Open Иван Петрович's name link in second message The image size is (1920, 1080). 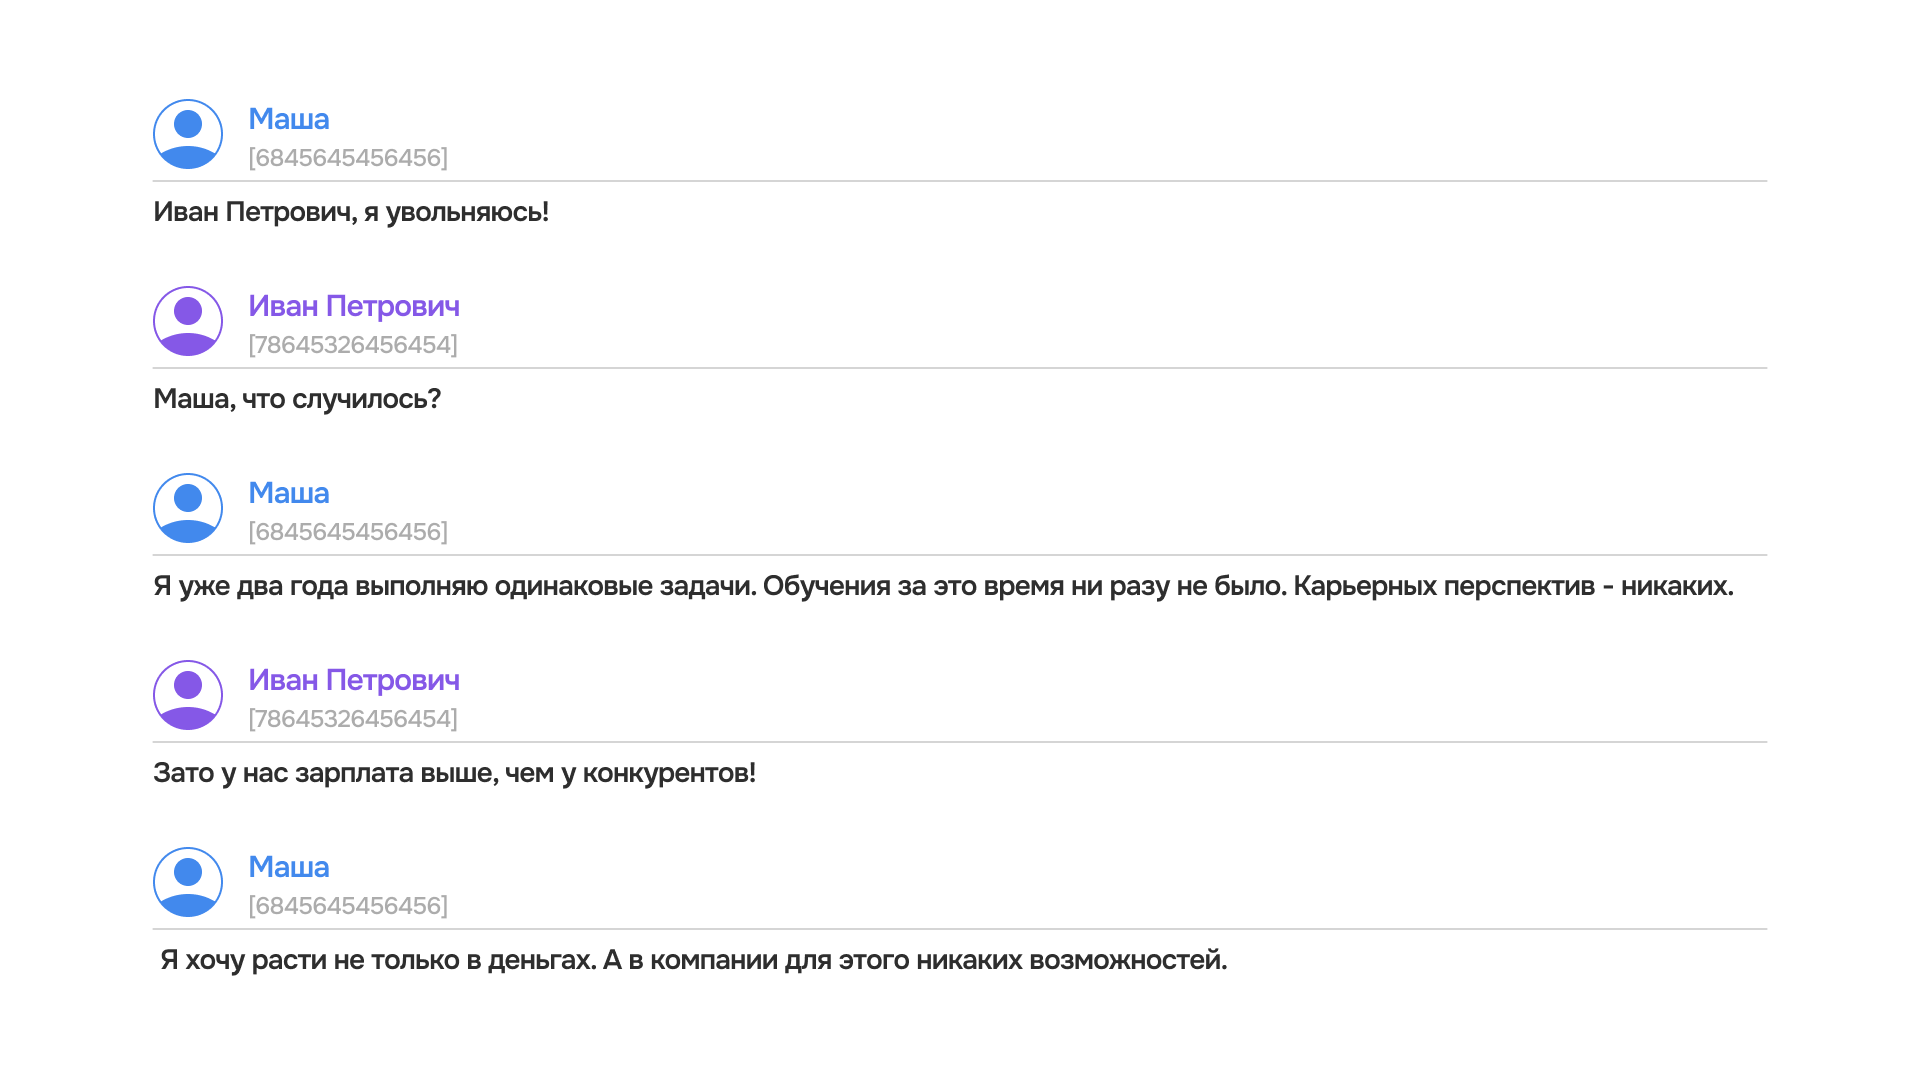354,306
